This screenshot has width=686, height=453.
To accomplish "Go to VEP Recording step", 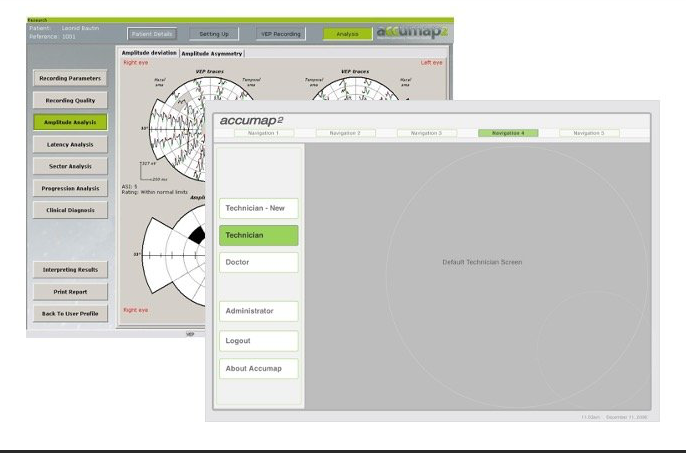I will coord(281,34).
